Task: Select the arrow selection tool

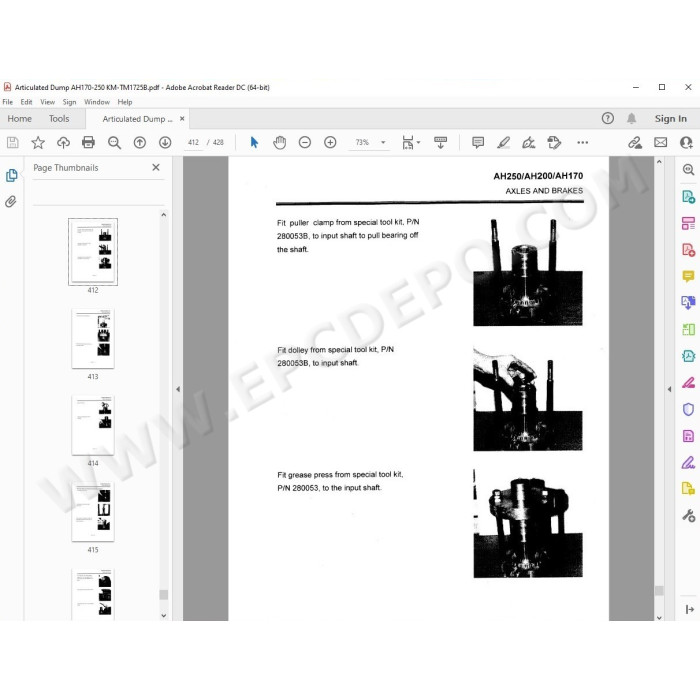Action: click(x=254, y=142)
